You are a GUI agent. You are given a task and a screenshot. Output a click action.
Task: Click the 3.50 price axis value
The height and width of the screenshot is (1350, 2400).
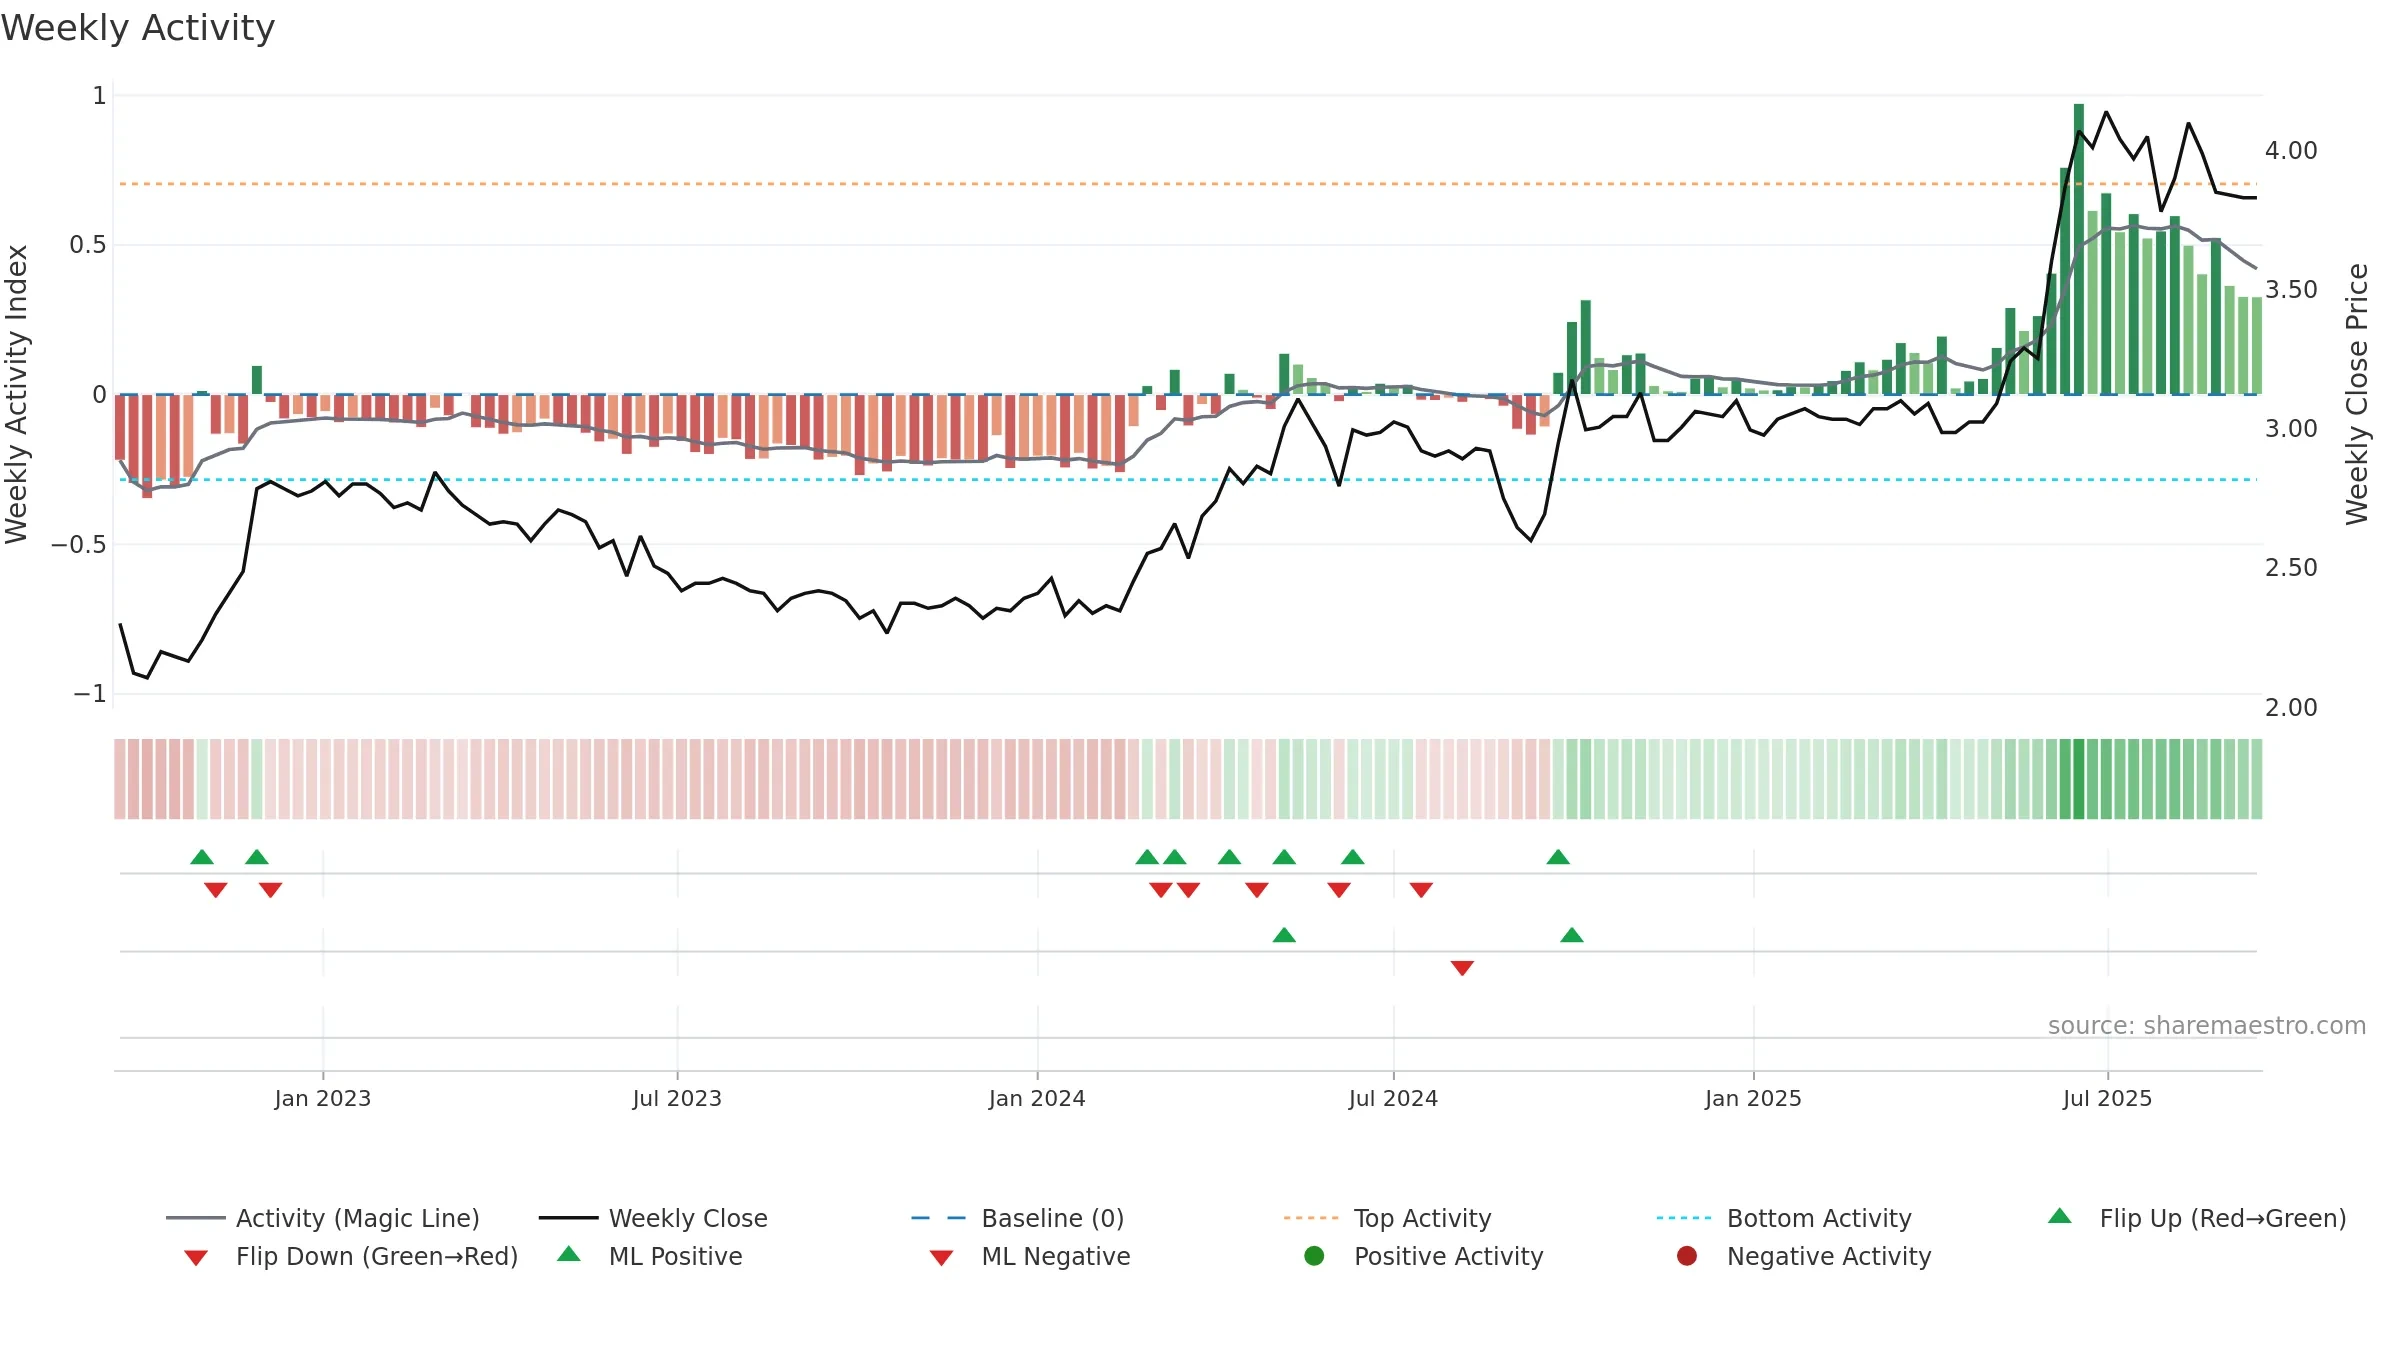pos(2291,290)
